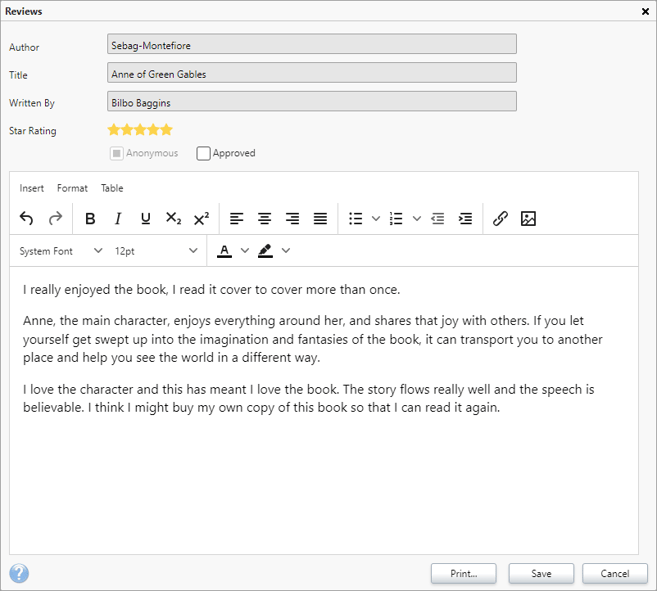Expand the highlight color picker arrow

[x=286, y=251]
